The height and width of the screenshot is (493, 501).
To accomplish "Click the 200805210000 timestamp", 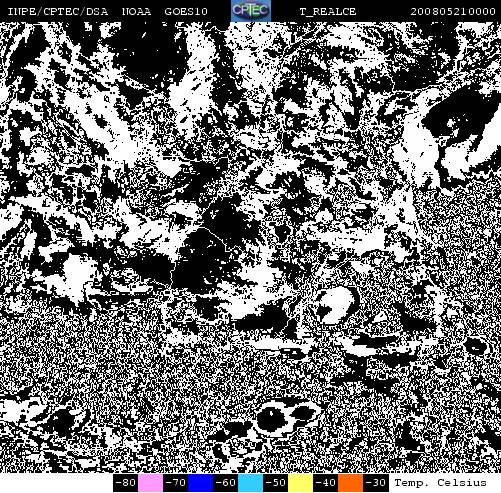I will tap(453, 12).
